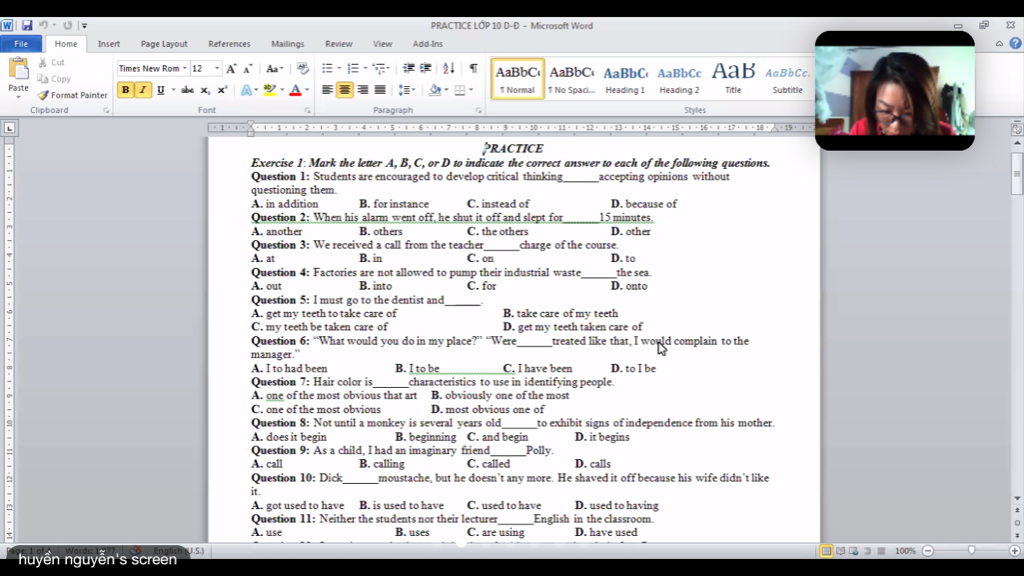
Task: Click the Shading paint bucket icon
Action: [x=434, y=90]
